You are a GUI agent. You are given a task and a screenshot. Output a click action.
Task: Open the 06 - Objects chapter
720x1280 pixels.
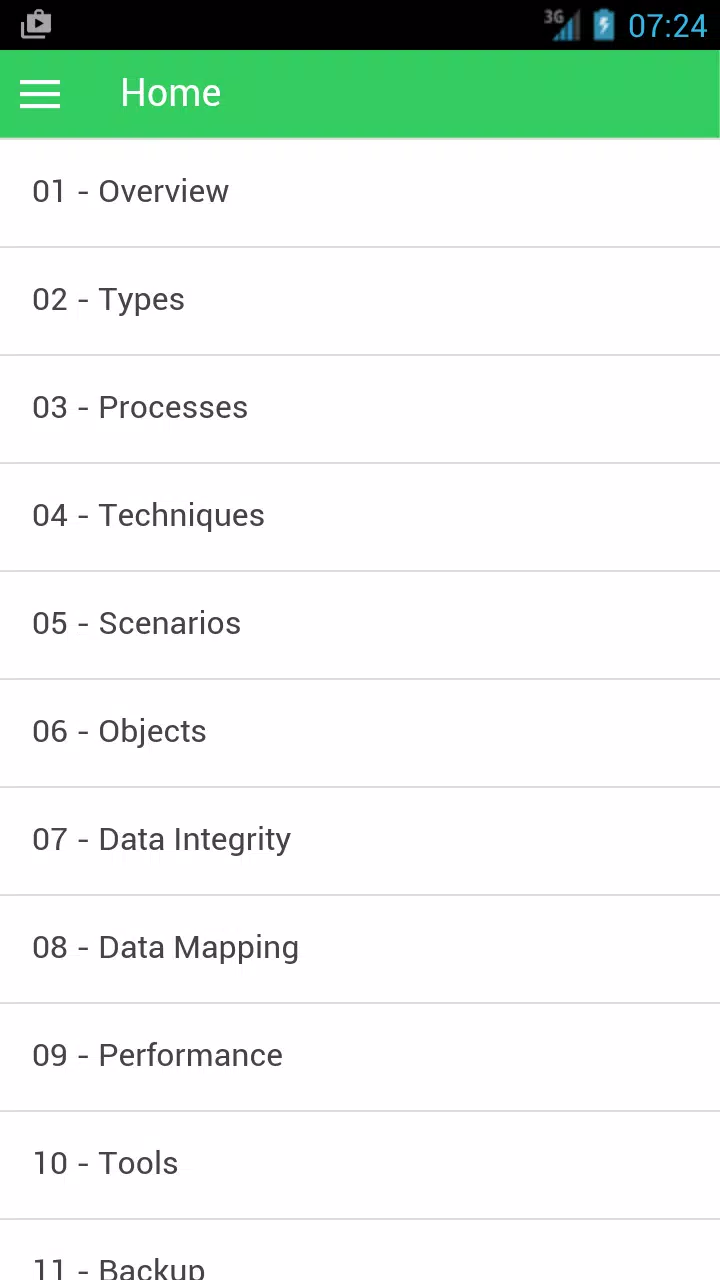tap(360, 732)
